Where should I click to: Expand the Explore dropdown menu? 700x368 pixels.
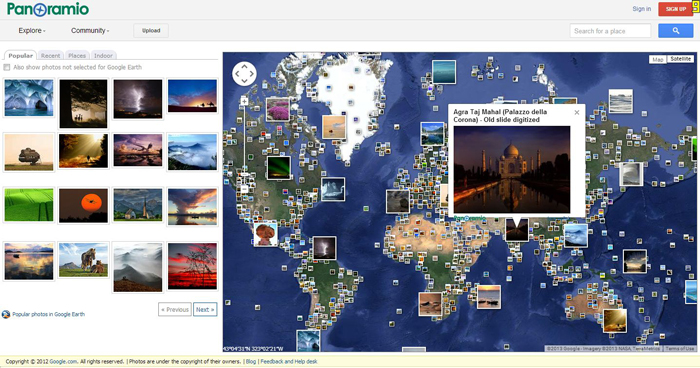click(32, 30)
